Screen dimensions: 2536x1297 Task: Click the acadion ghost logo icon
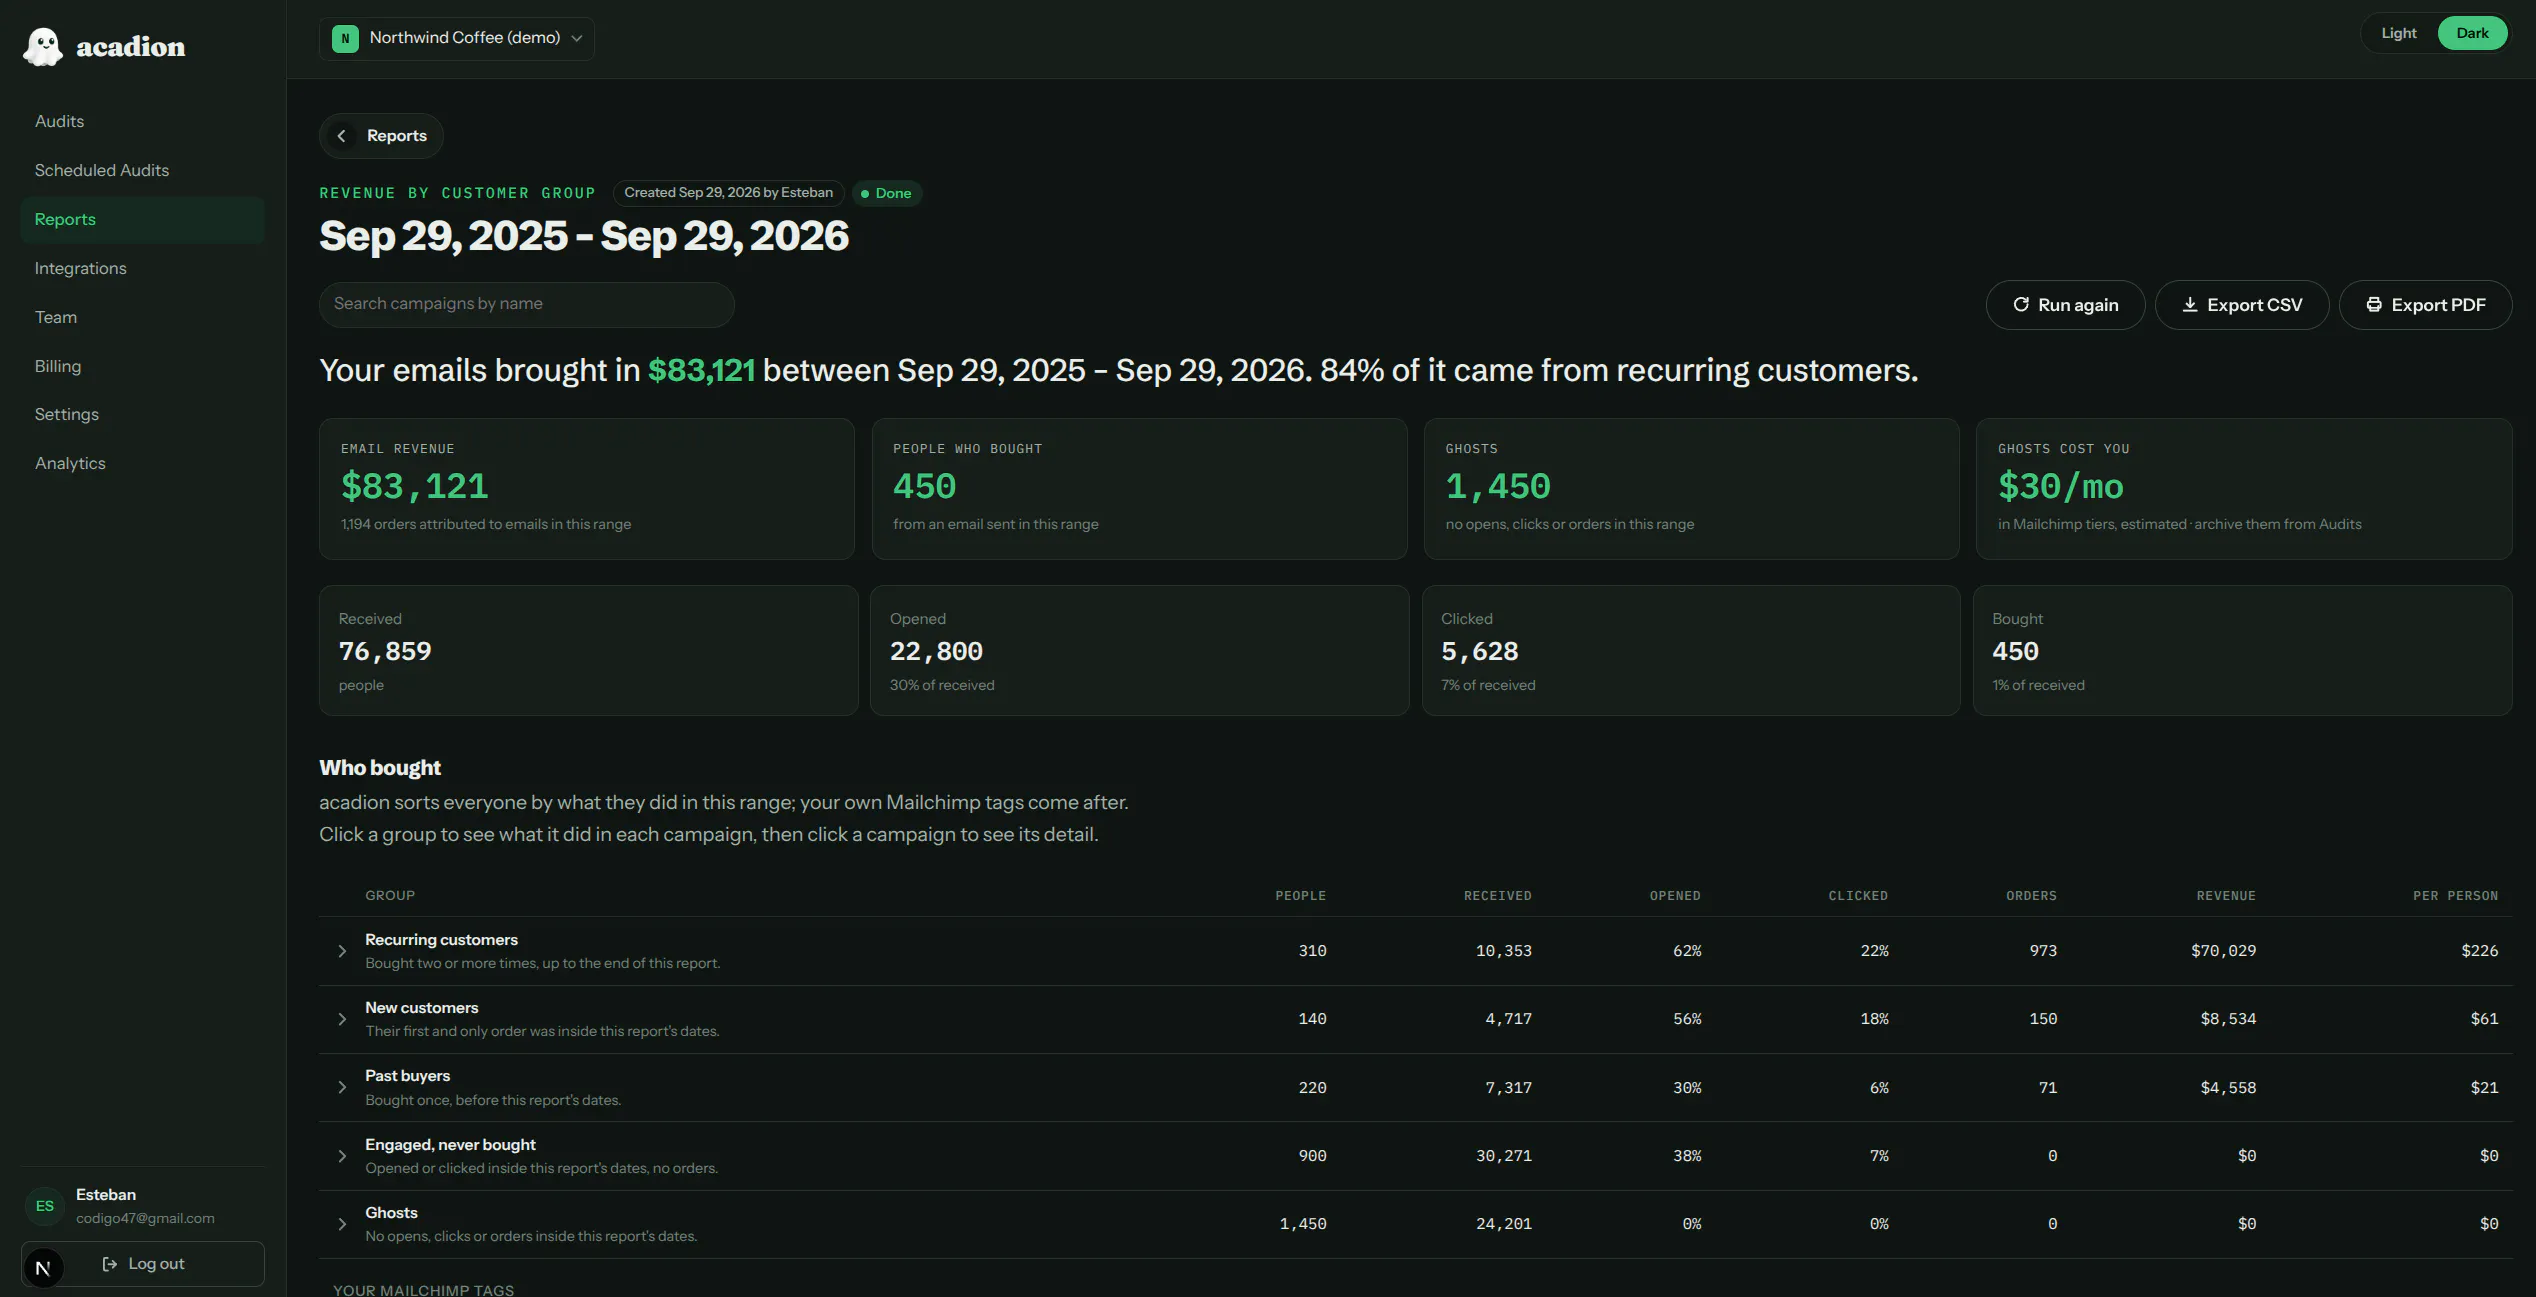[x=43, y=46]
